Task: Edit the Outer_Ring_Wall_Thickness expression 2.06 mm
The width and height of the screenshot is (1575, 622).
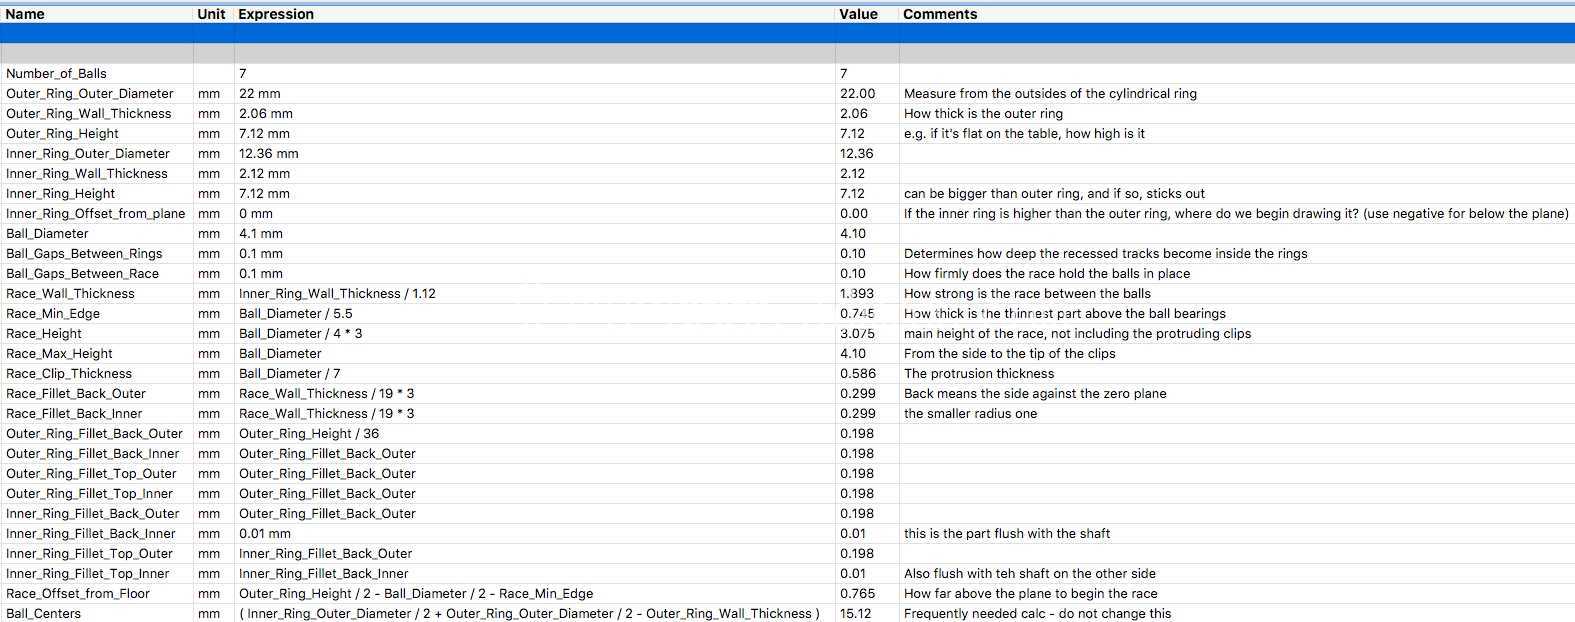Action: (266, 113)
